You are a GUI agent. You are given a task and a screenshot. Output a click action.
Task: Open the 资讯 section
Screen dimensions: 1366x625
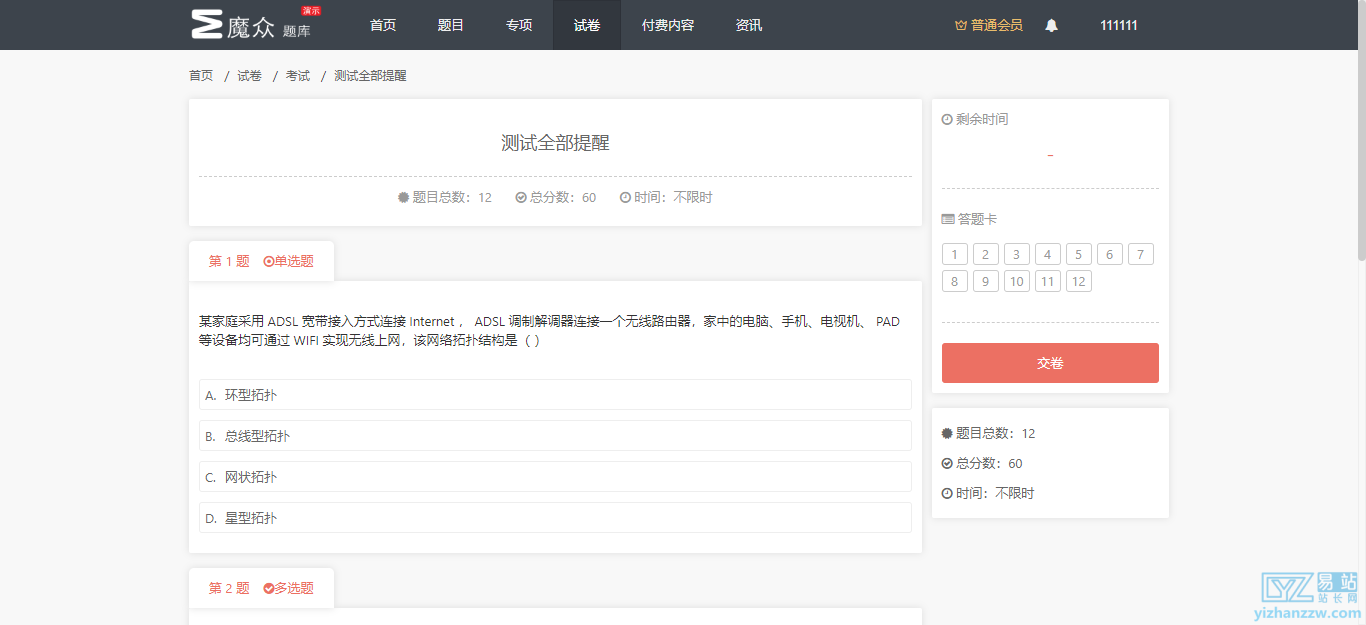(748, 25)
